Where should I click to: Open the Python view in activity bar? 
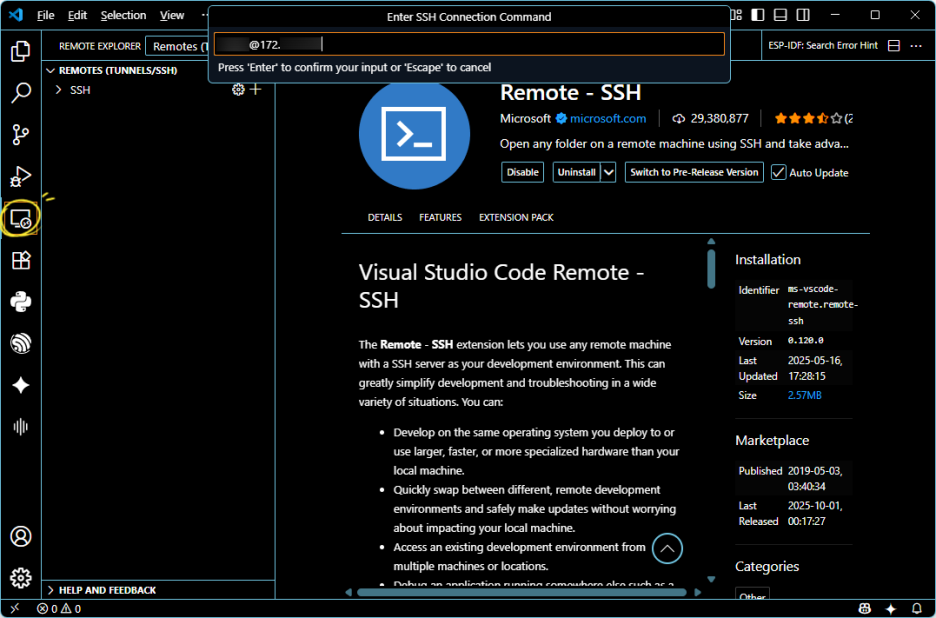[21, 302]
